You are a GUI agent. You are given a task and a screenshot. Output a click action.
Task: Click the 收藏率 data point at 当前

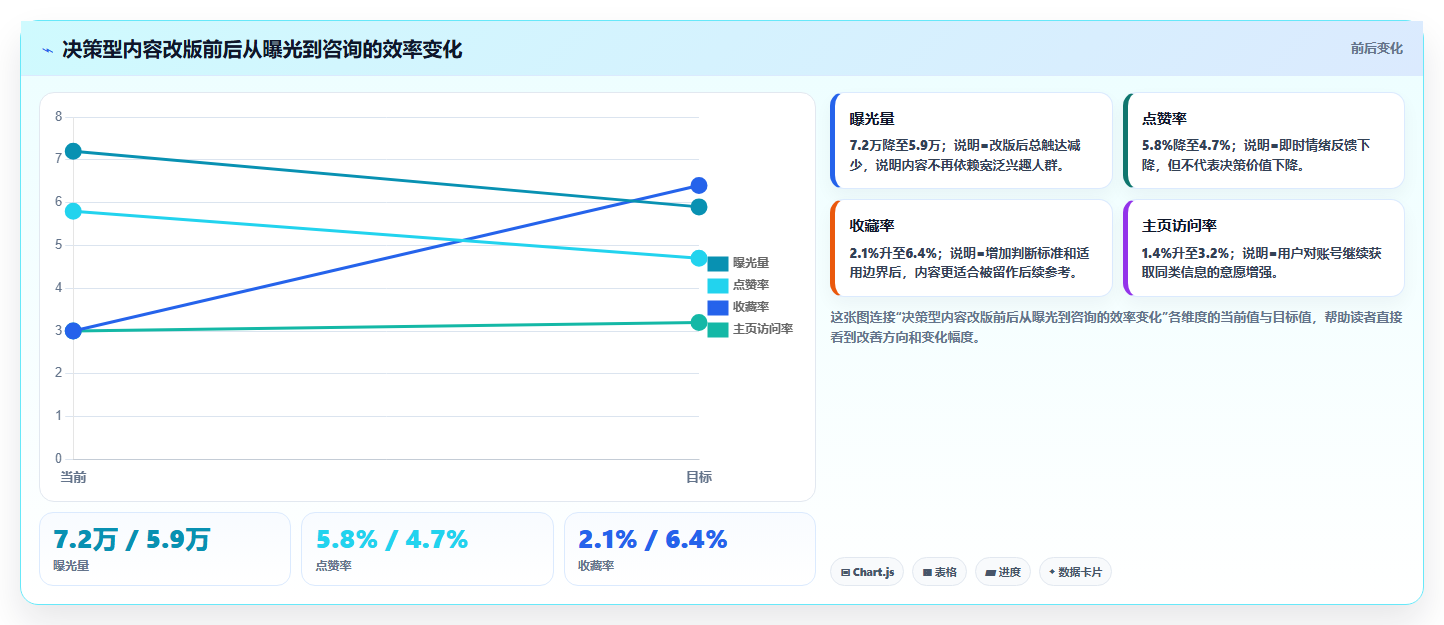73,331
